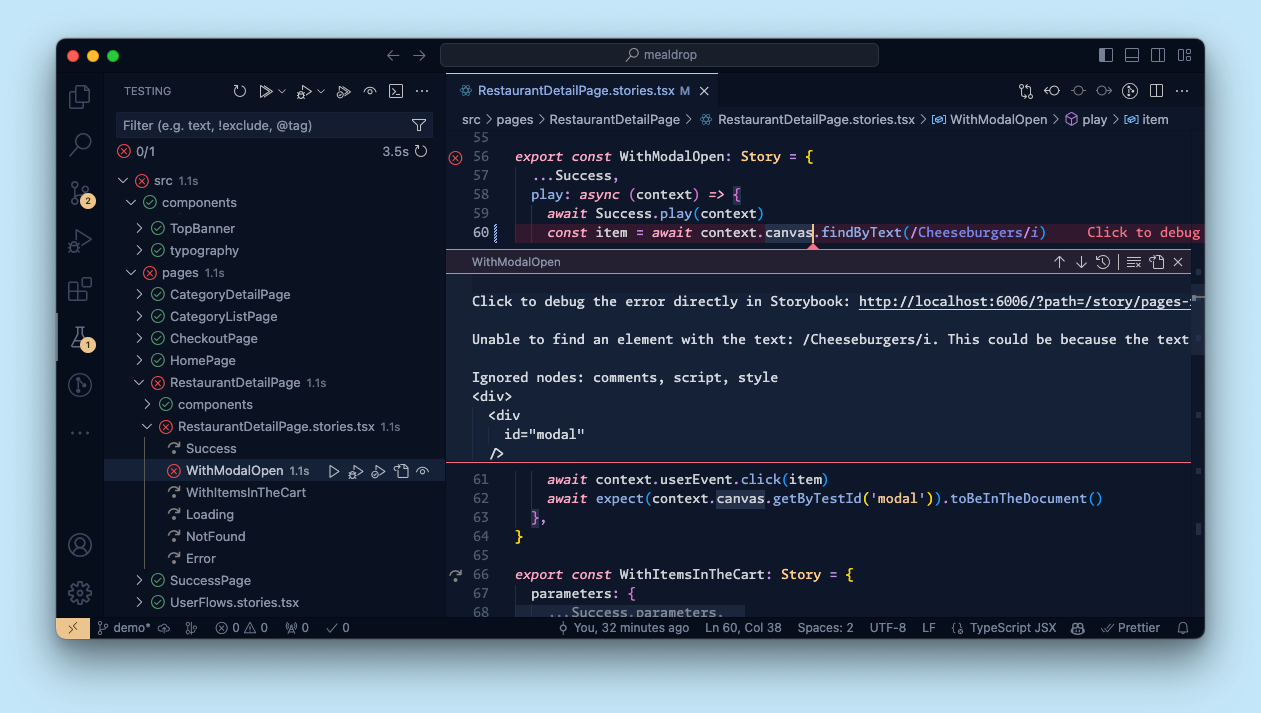Collapse the WithModalOpen error peek view

tap(1178, 262)
